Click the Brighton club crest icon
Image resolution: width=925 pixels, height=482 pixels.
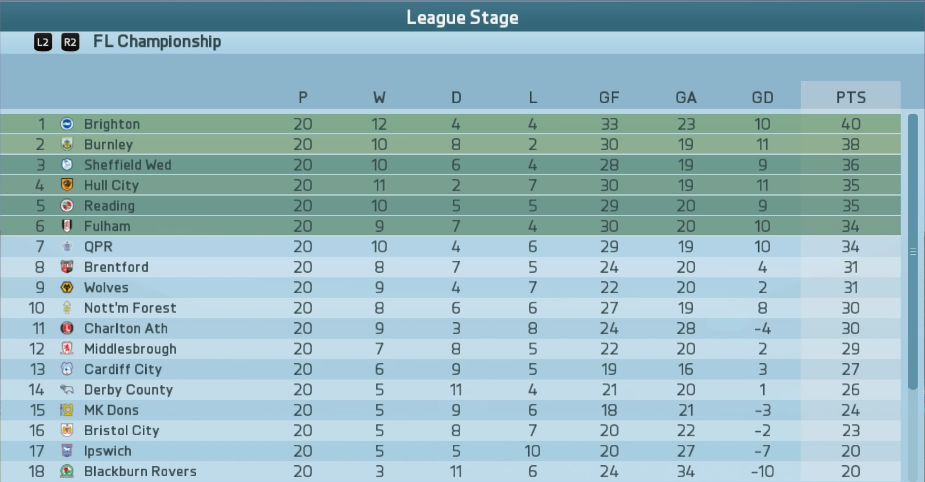67,124
